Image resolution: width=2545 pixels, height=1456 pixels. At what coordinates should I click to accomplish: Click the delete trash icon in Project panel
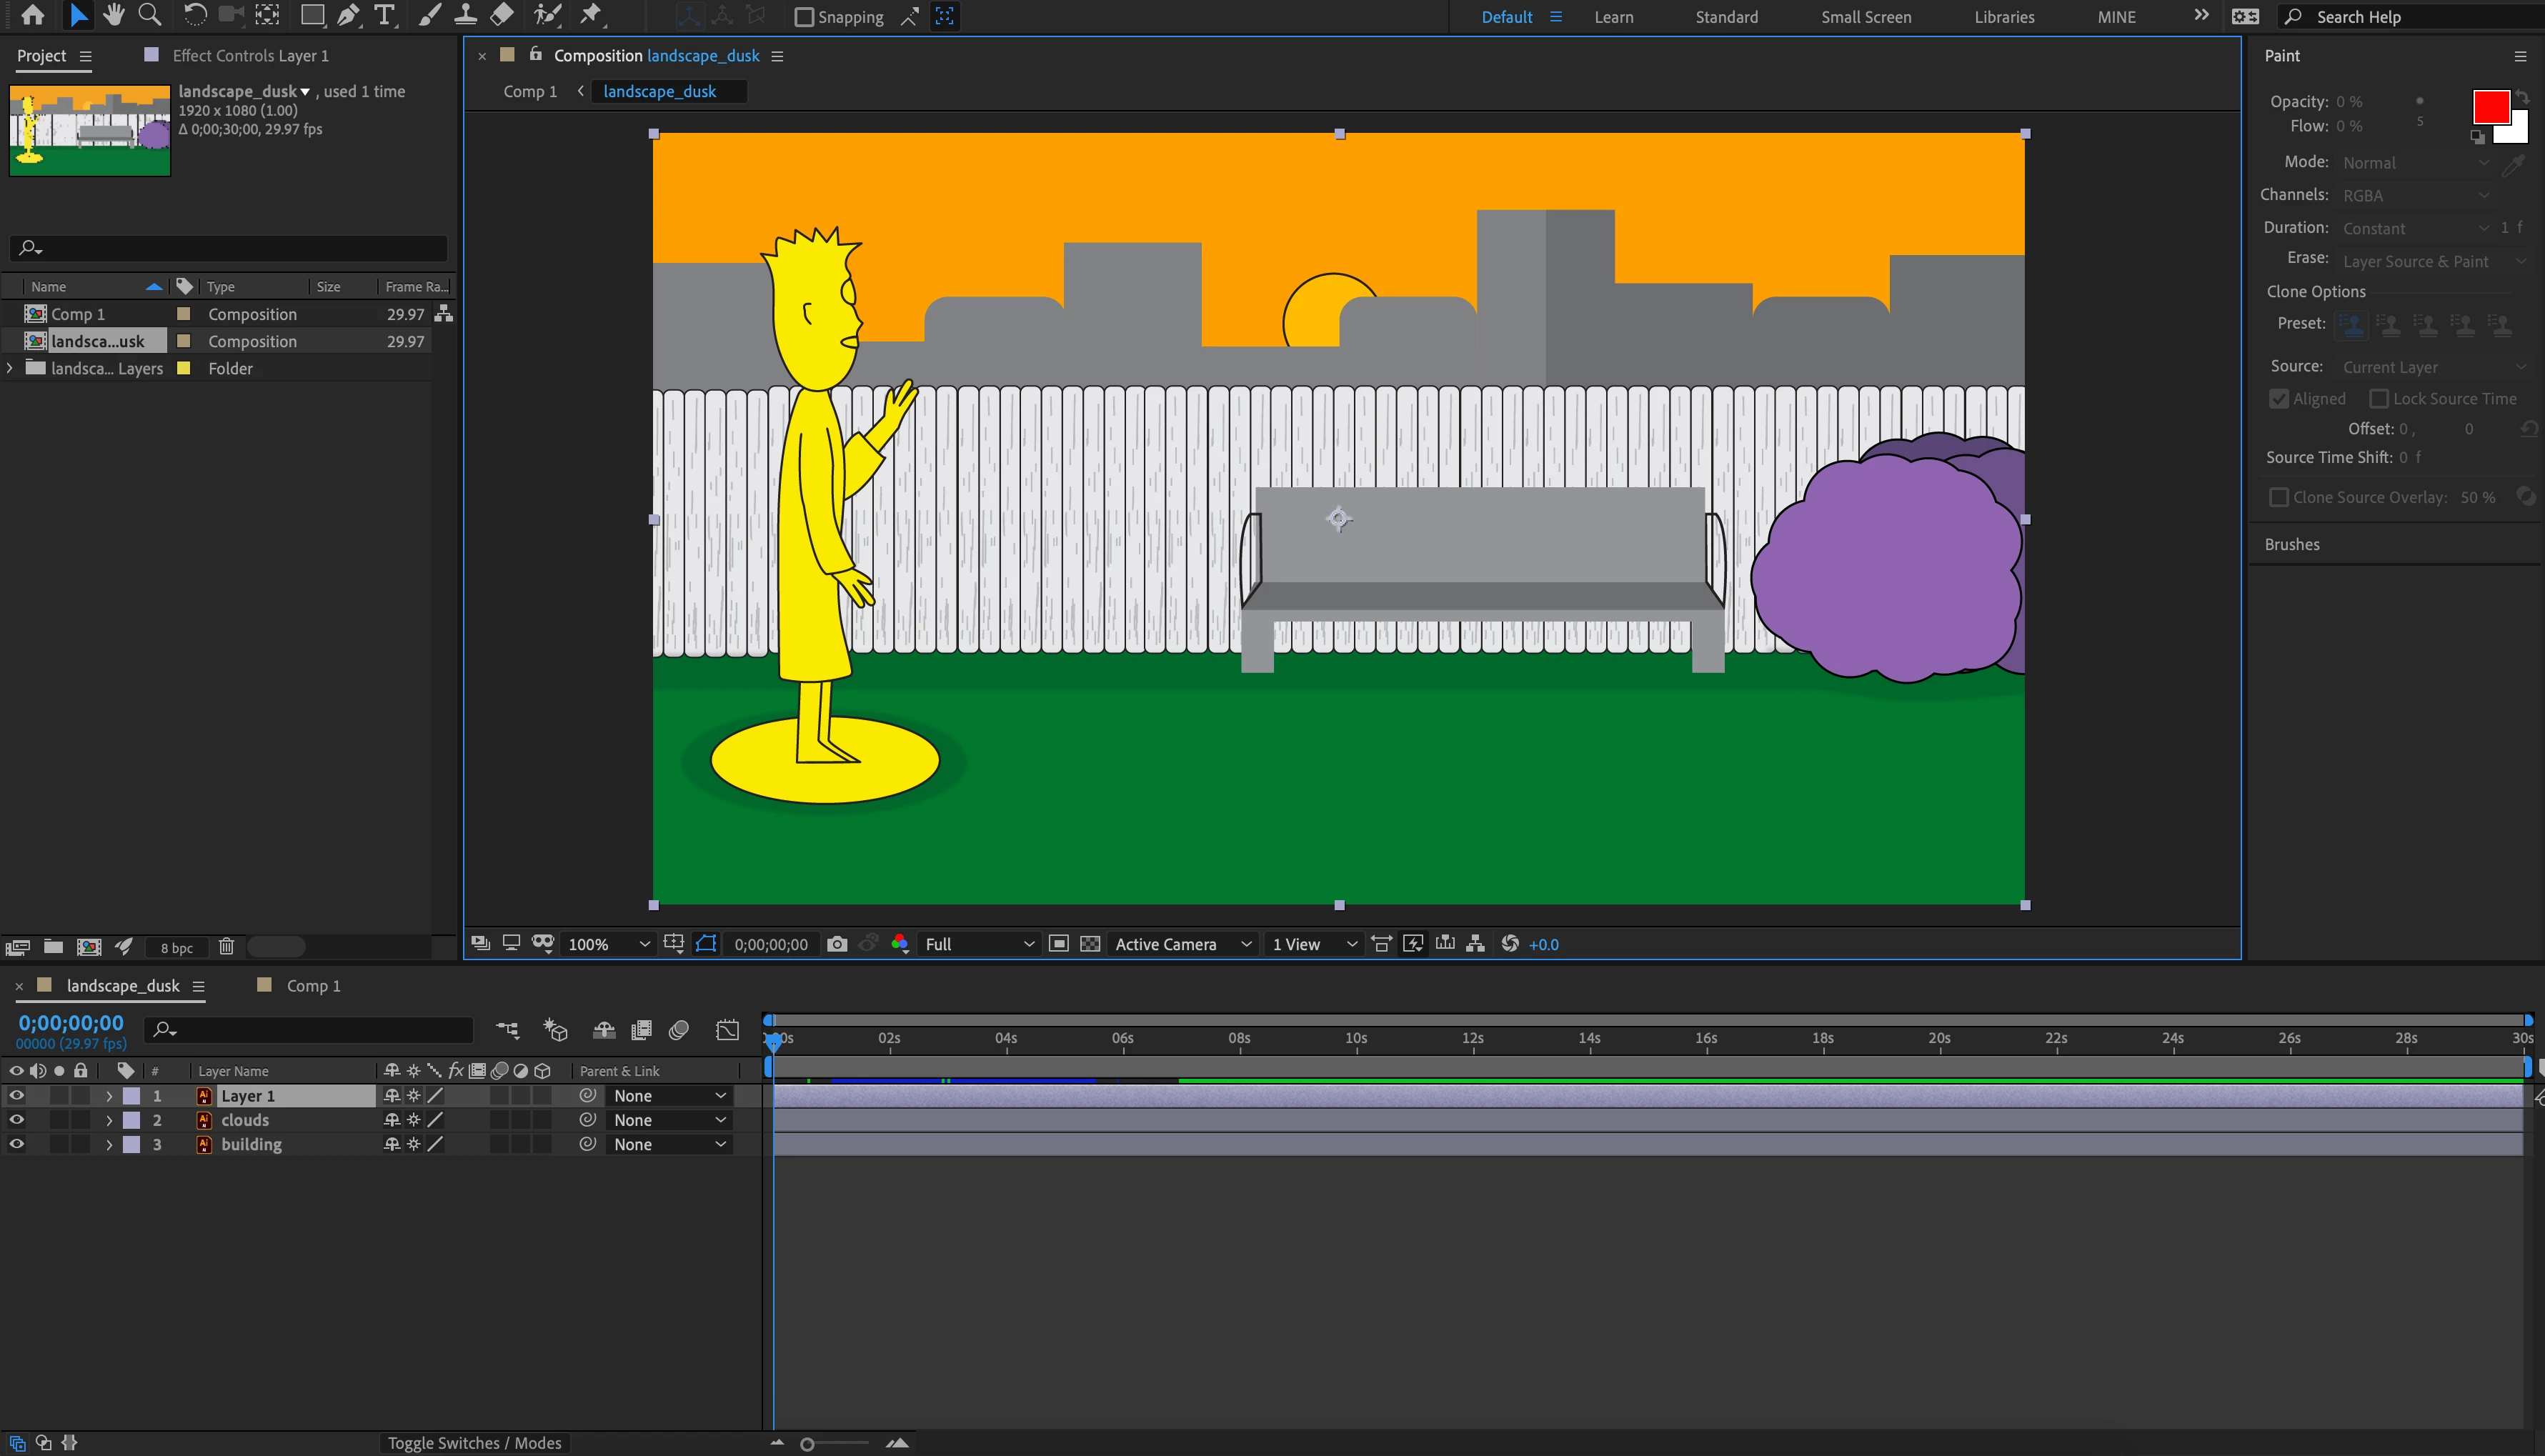coord(227,946)
